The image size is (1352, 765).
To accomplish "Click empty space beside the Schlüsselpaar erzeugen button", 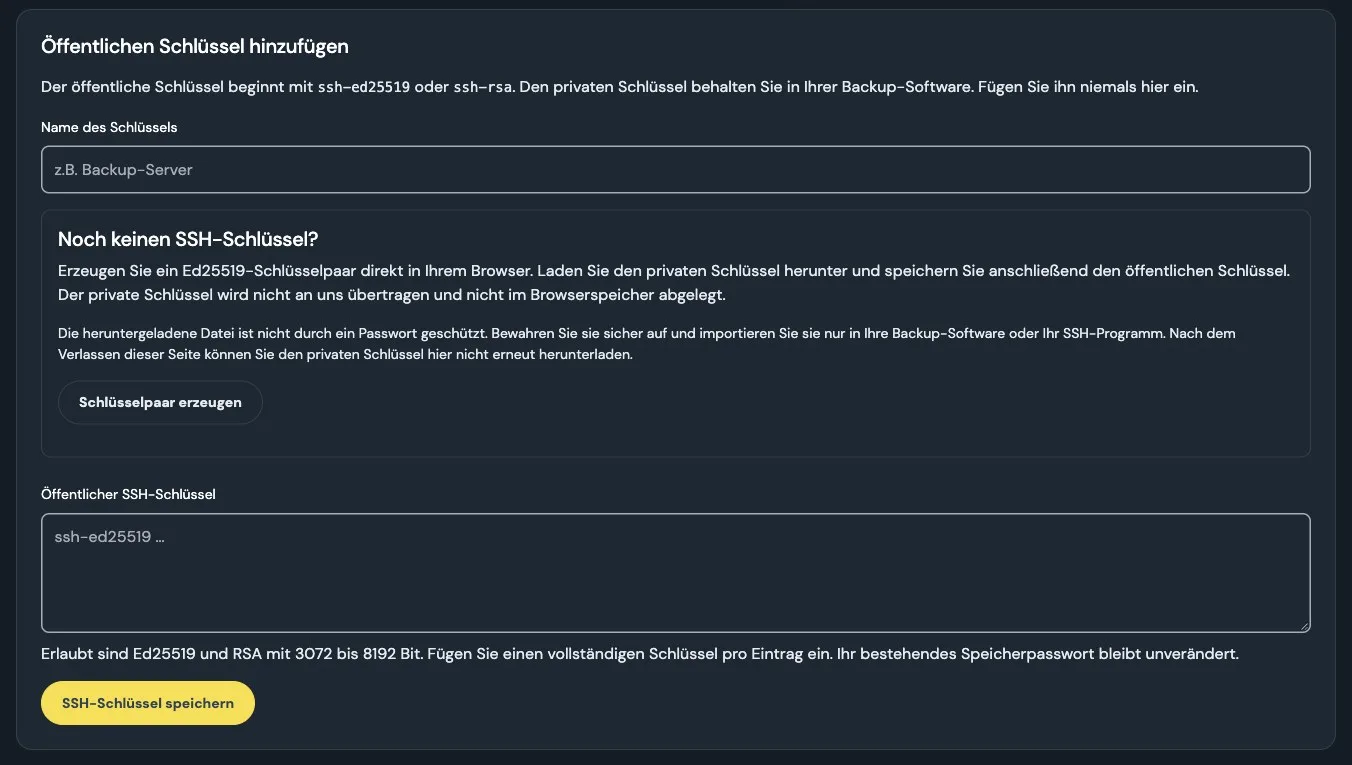I will [x=780, y=403].
